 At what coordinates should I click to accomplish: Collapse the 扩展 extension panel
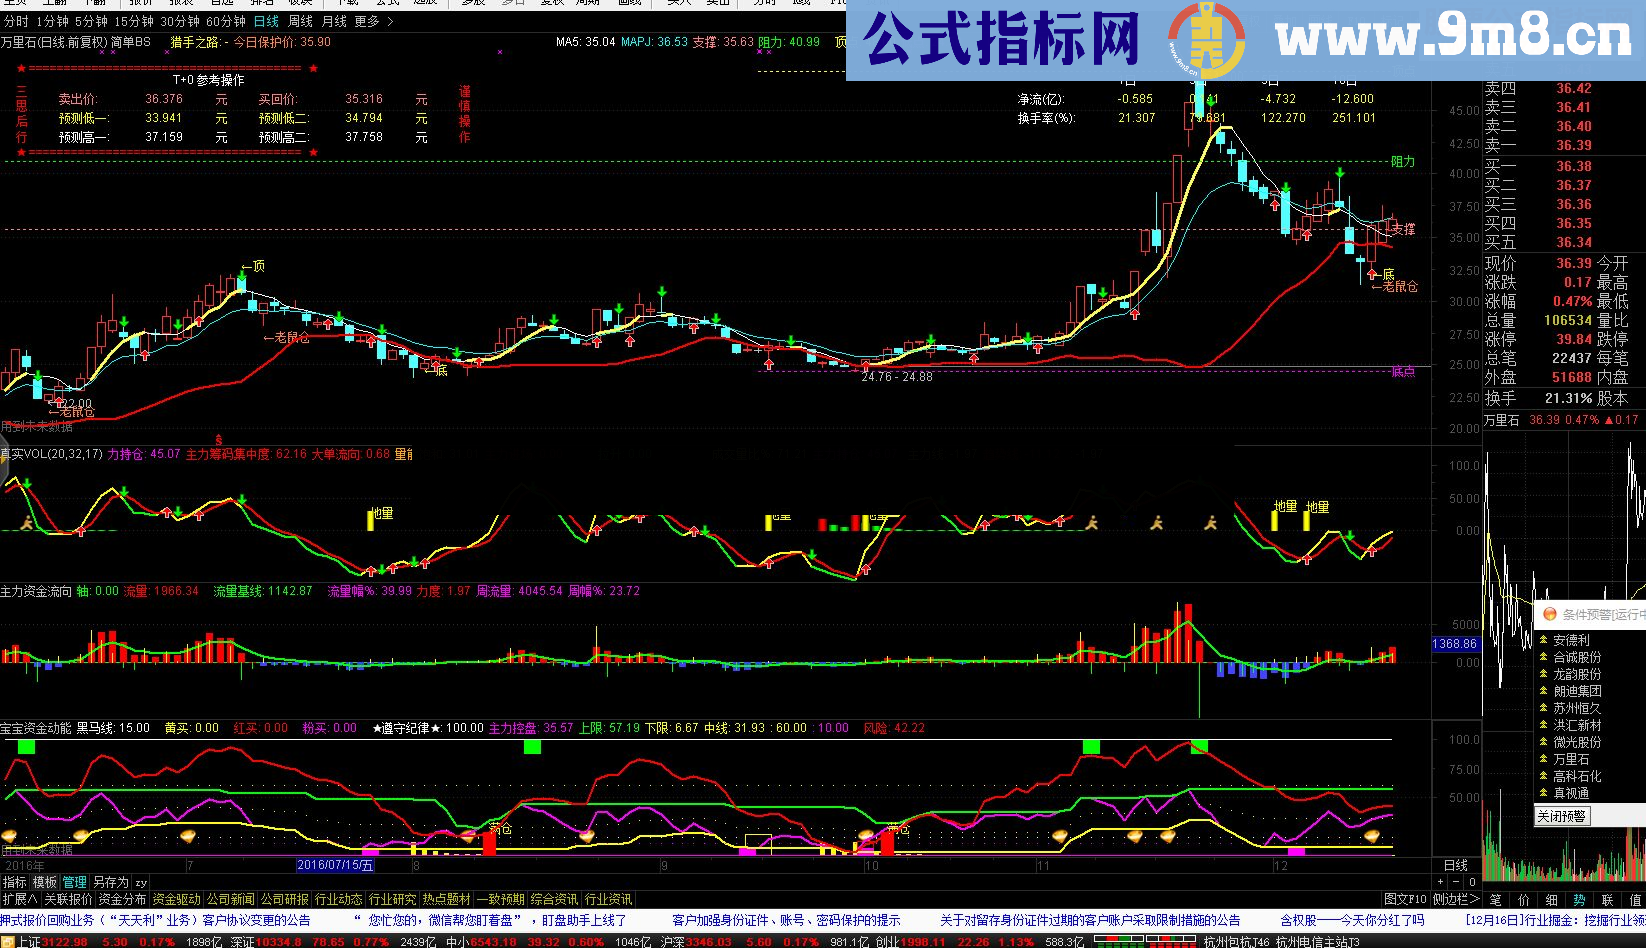click(20, 899)
